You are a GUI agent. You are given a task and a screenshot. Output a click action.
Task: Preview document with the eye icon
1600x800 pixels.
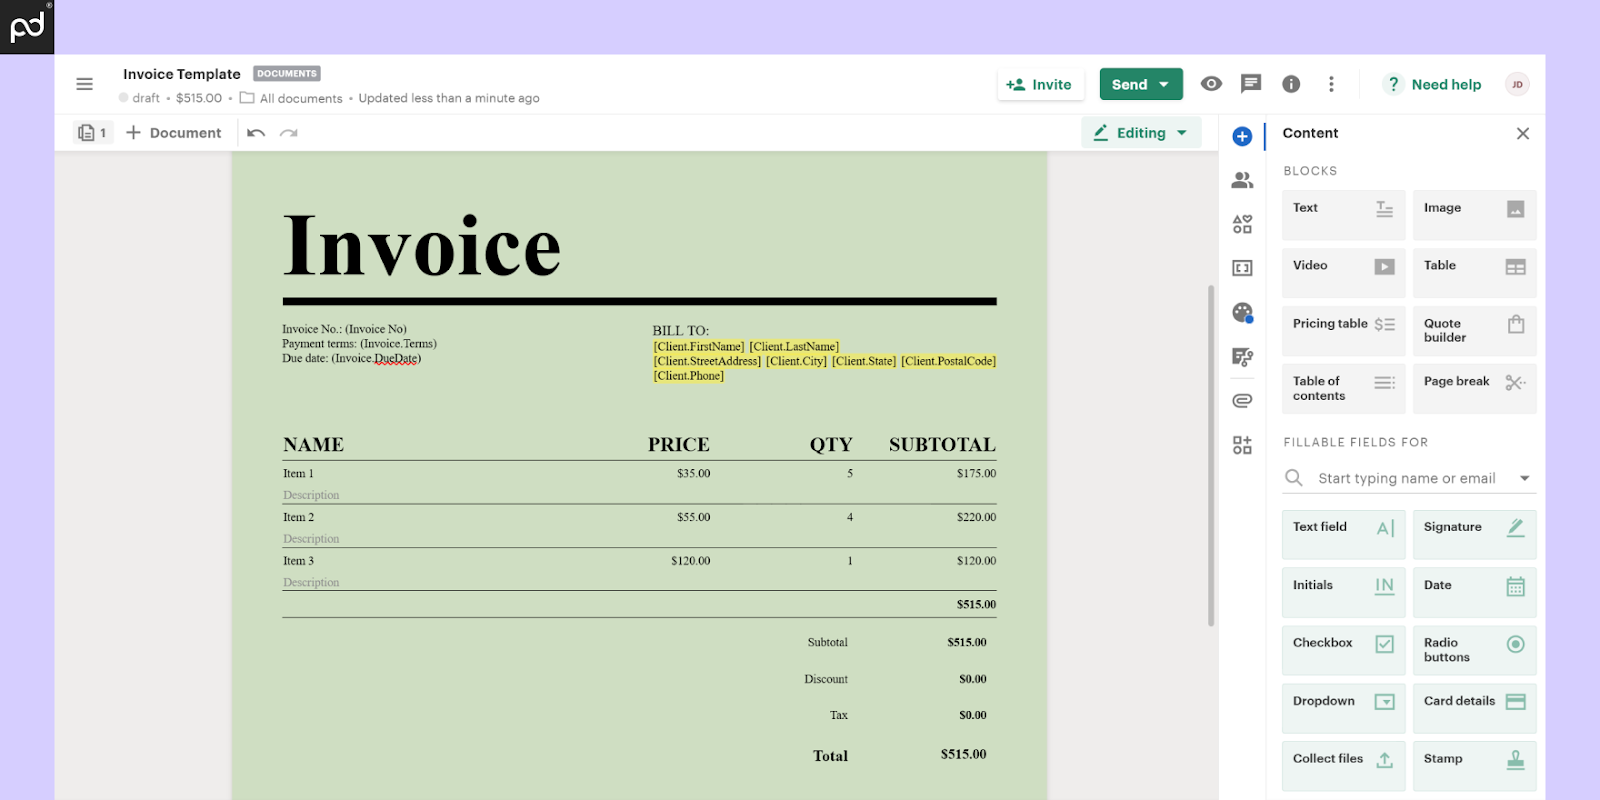tap(1211, 84)
